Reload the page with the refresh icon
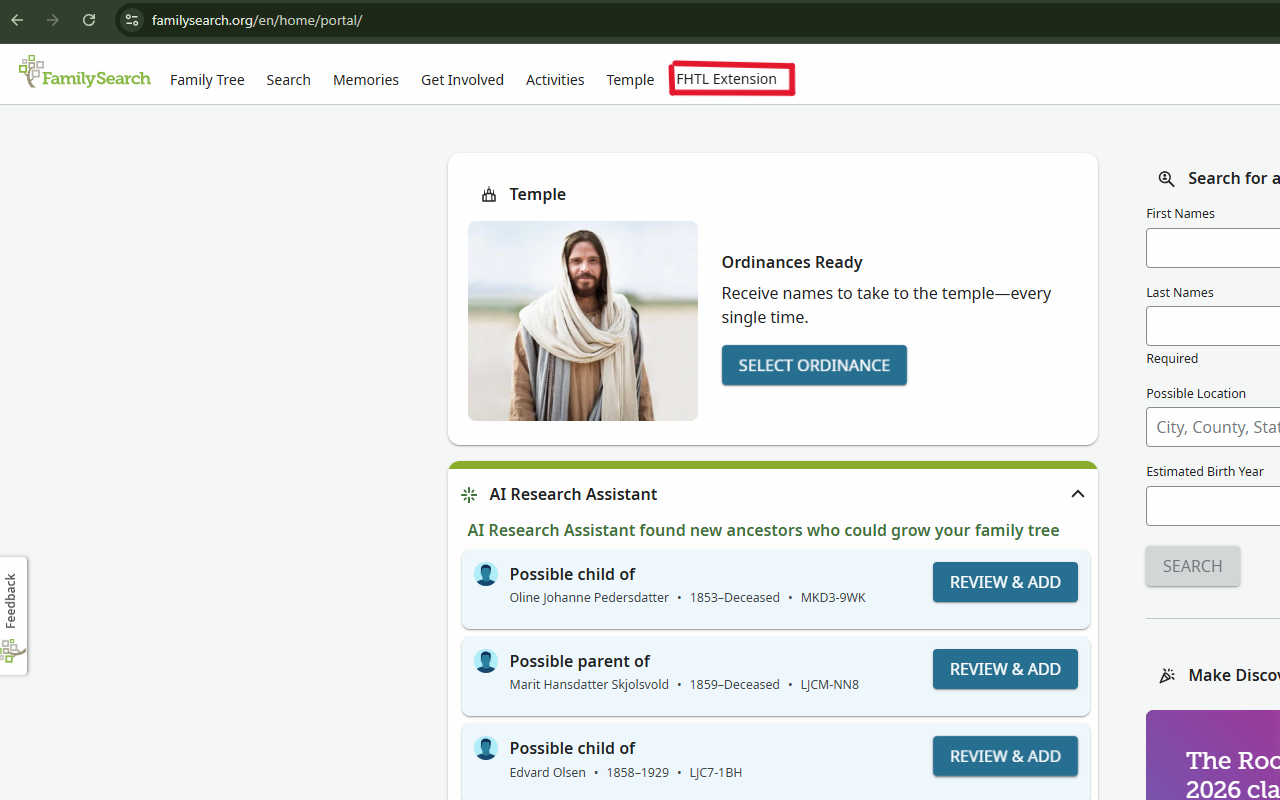 89,20
